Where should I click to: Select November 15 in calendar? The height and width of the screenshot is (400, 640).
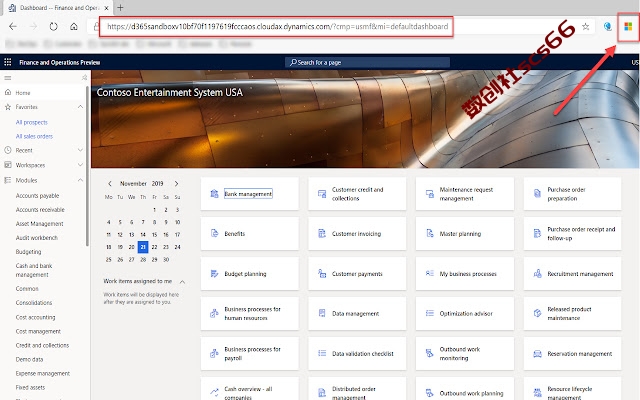[154, 235]
